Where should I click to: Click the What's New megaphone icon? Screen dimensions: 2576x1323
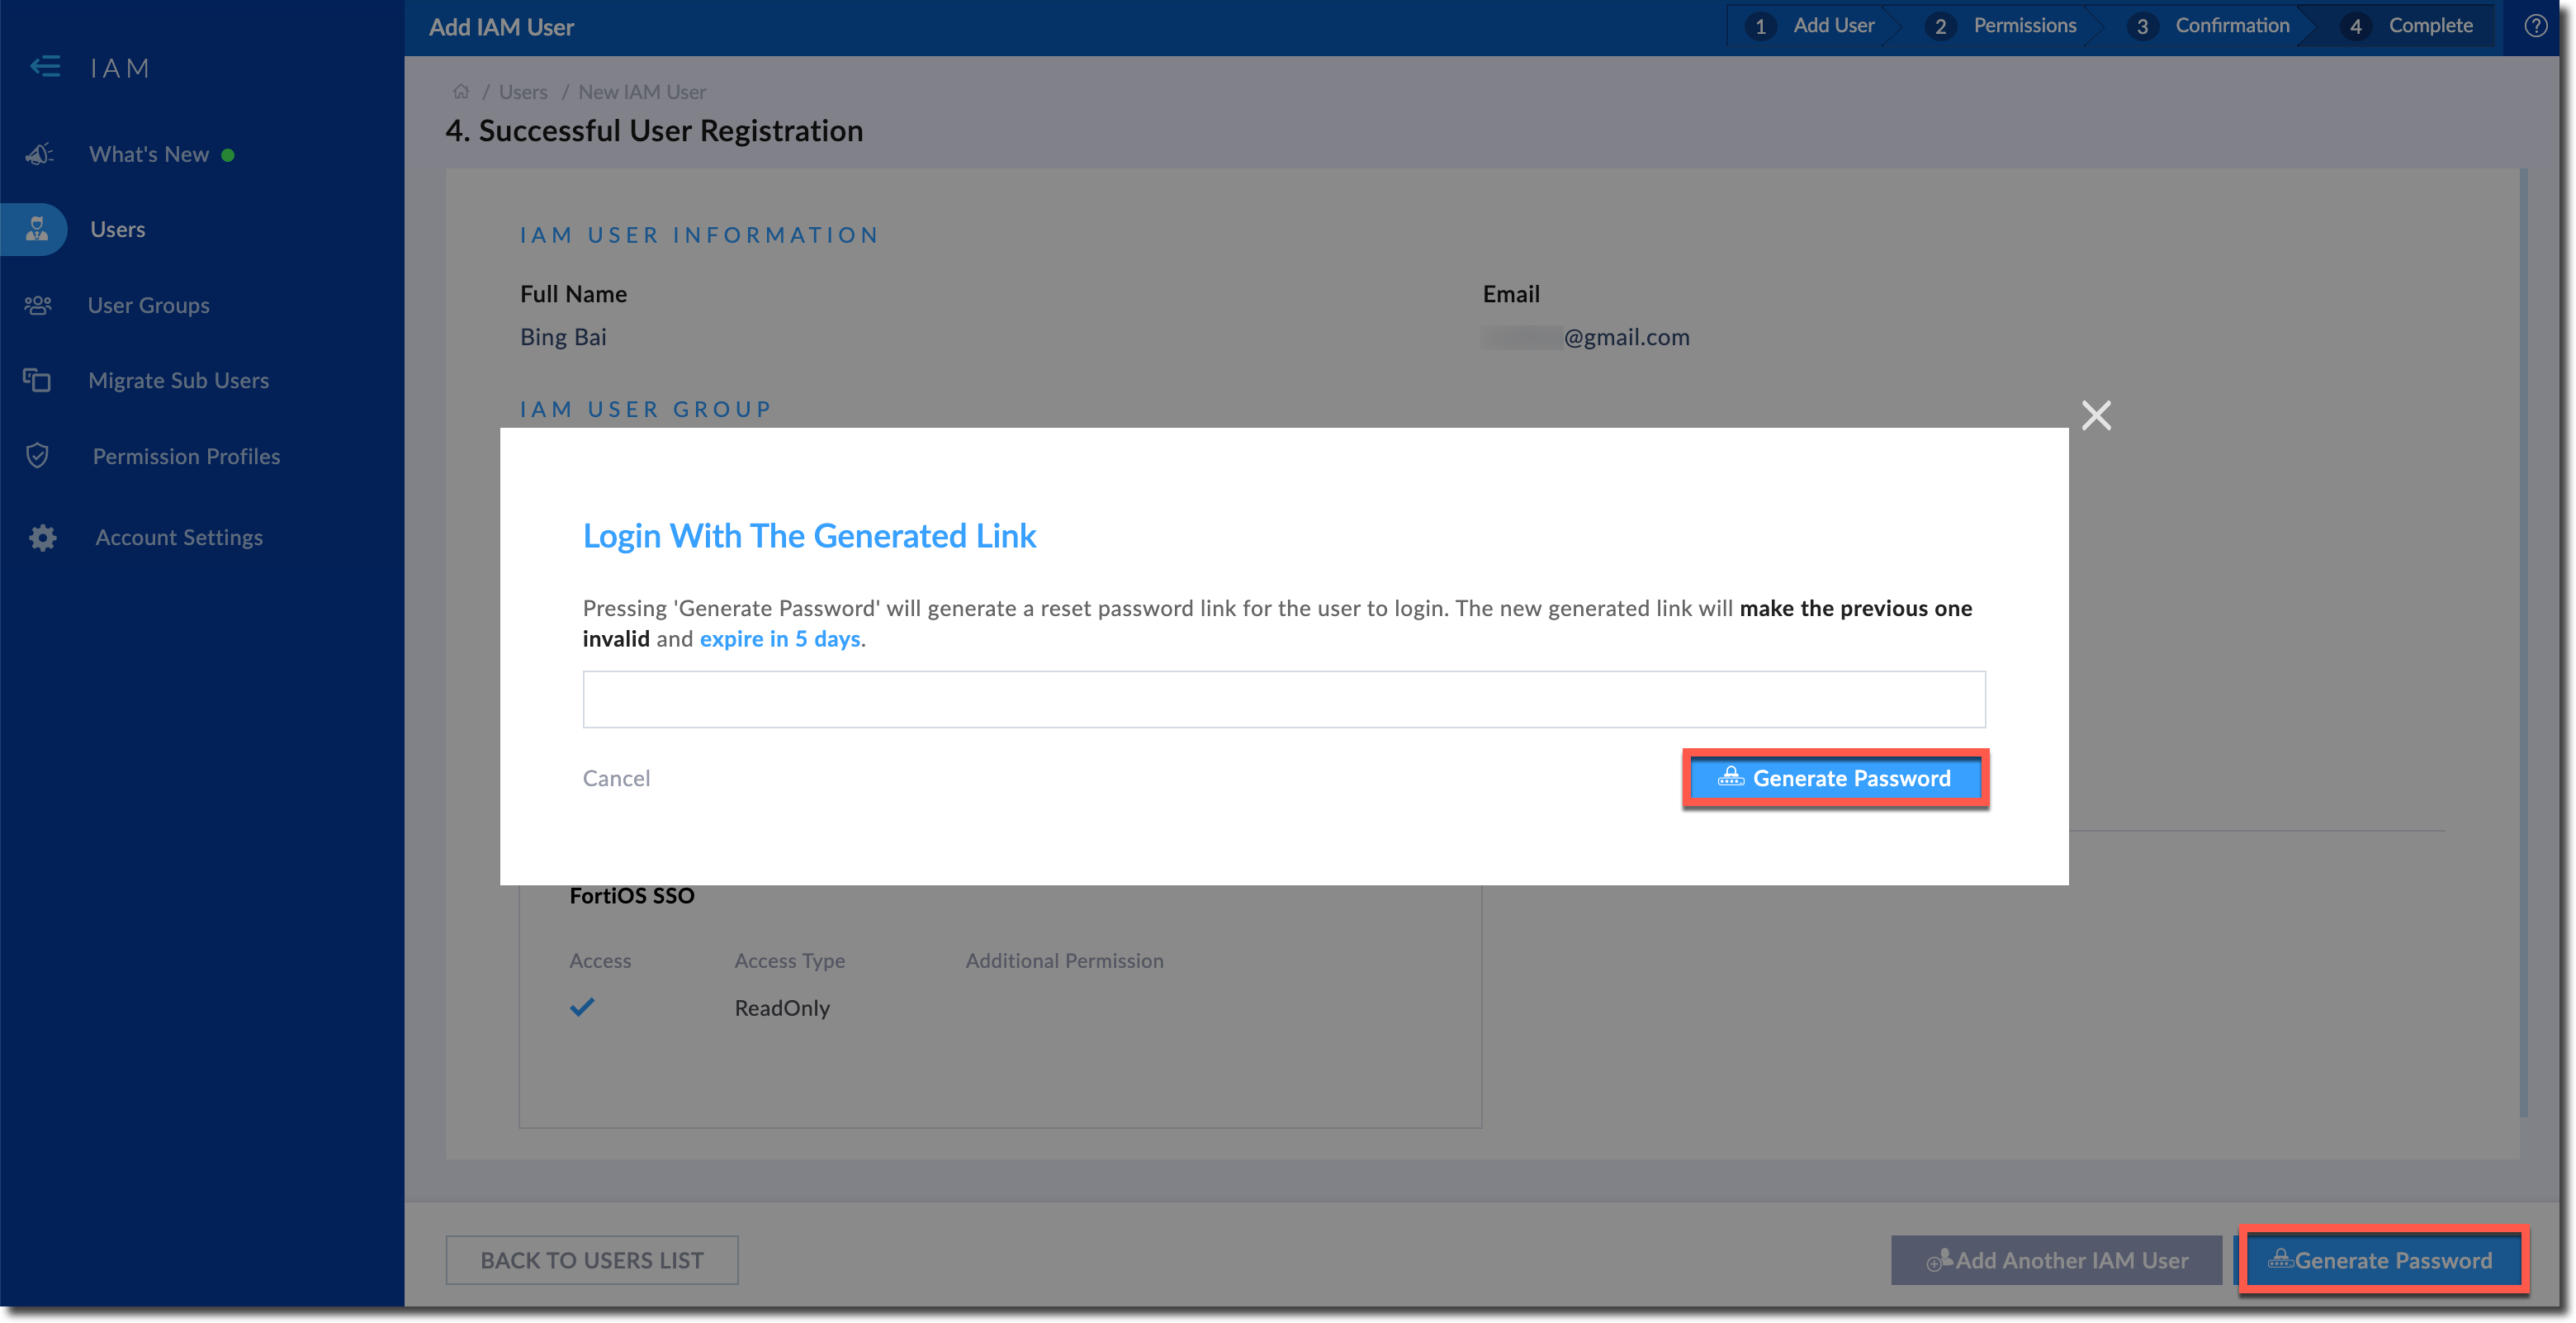(39, 154)
